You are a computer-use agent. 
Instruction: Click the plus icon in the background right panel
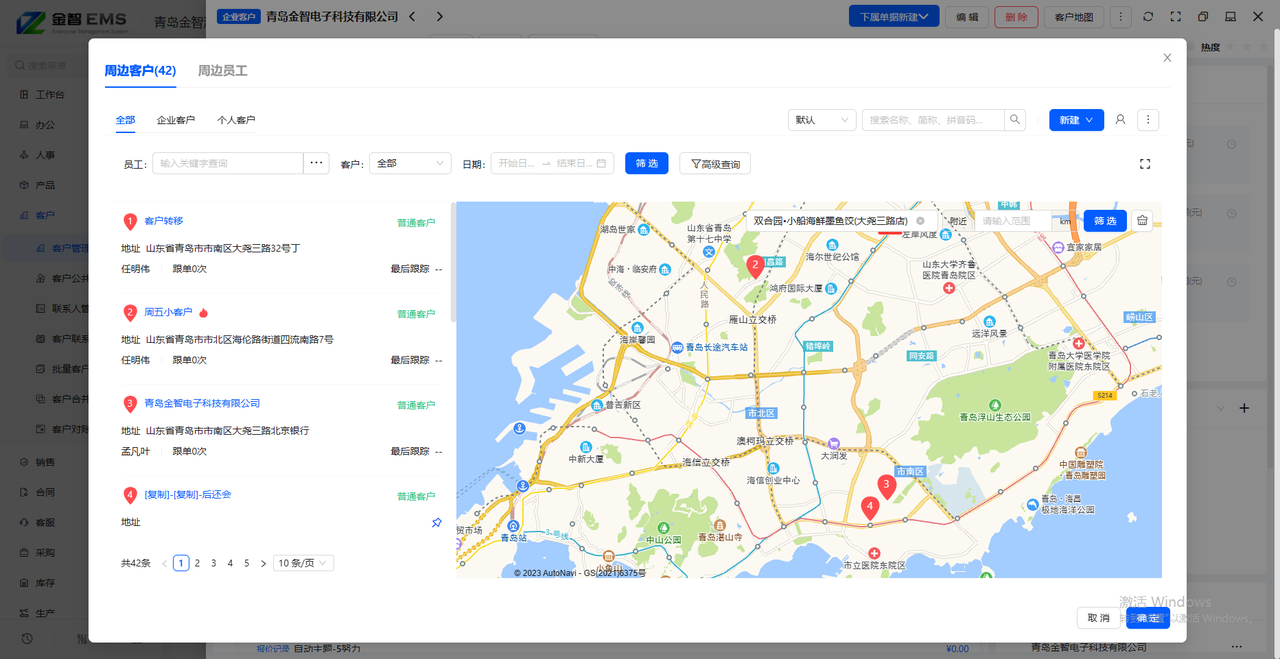[1244, 408]
